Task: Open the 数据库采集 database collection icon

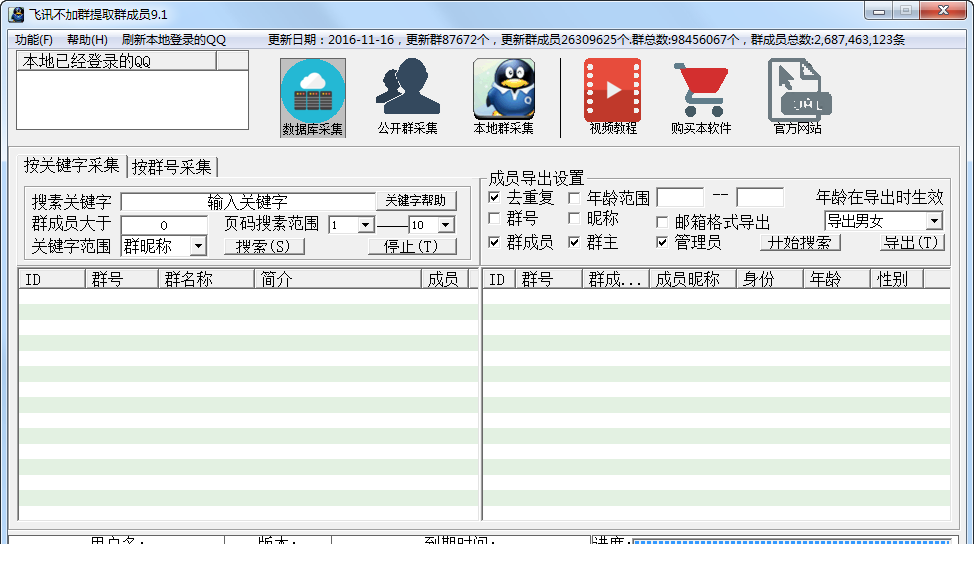Action: 312,98
